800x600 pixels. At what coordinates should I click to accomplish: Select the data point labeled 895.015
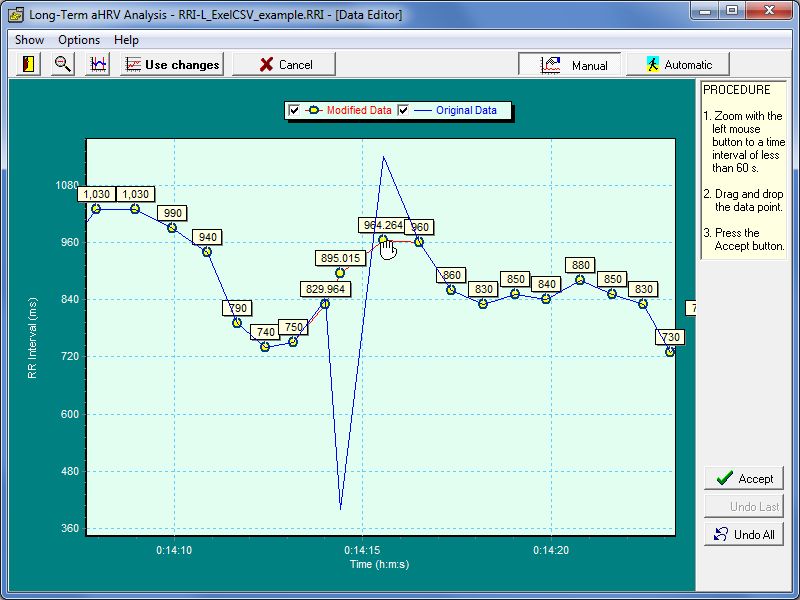(x=340, y=273)
